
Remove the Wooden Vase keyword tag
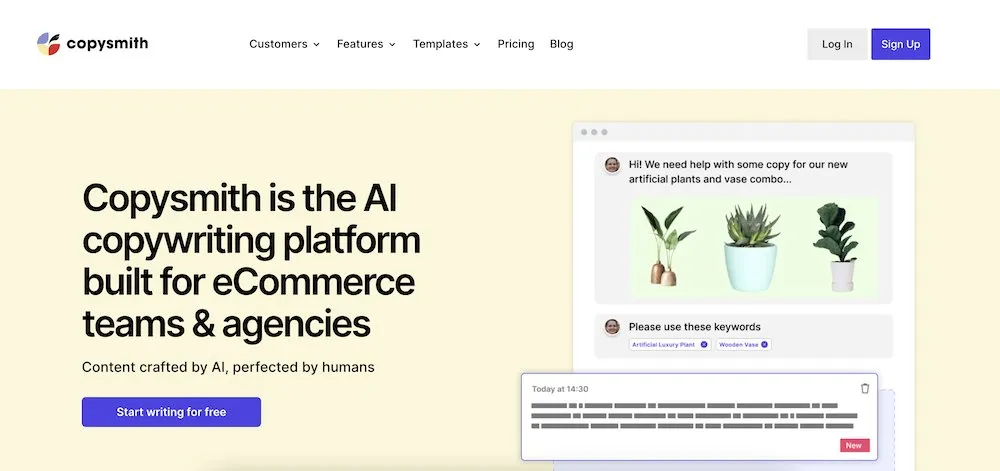click(x=765, y=345)
